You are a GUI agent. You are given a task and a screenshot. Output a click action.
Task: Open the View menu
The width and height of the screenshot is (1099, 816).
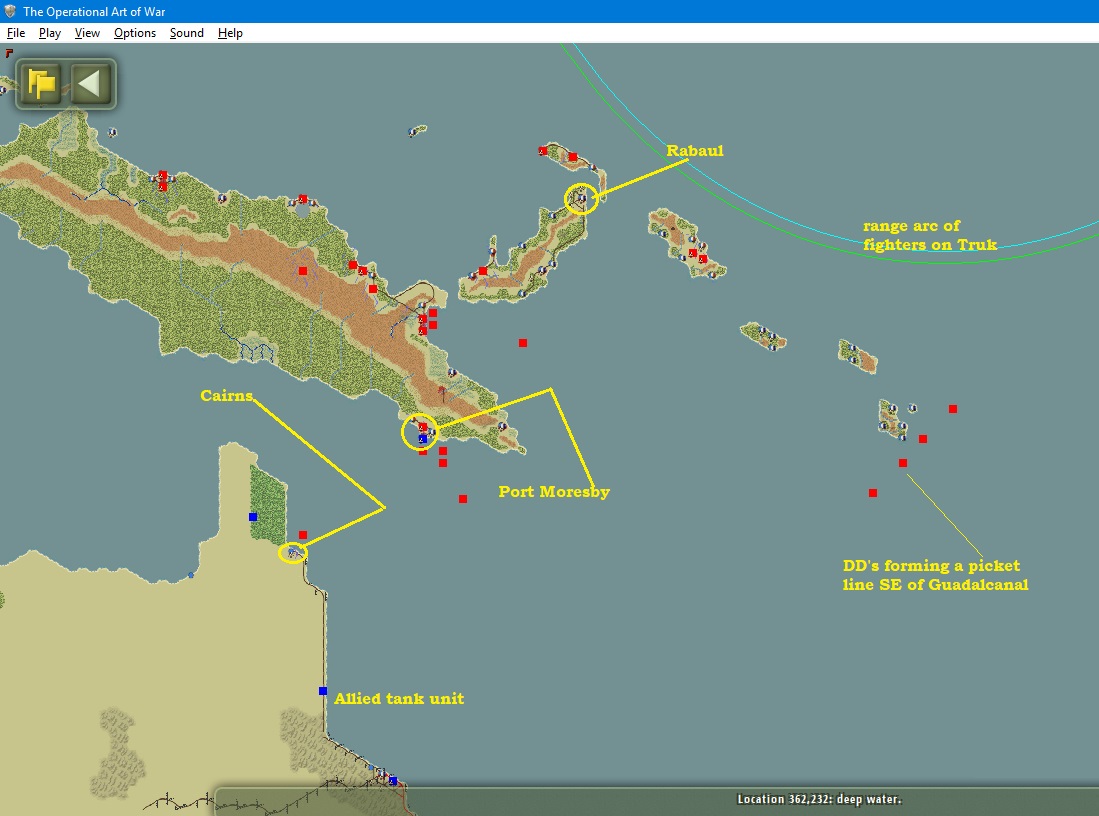click(x=87, y=33)
